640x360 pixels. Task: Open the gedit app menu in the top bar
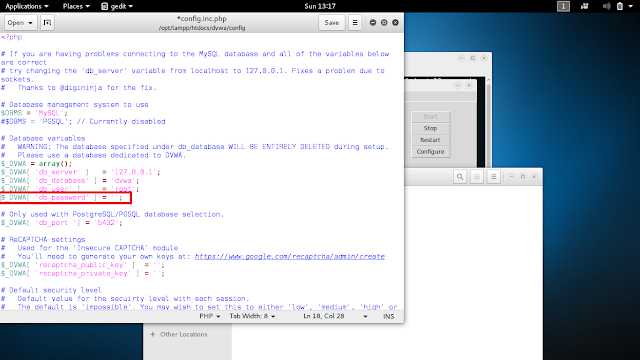[x=117, y=6]
